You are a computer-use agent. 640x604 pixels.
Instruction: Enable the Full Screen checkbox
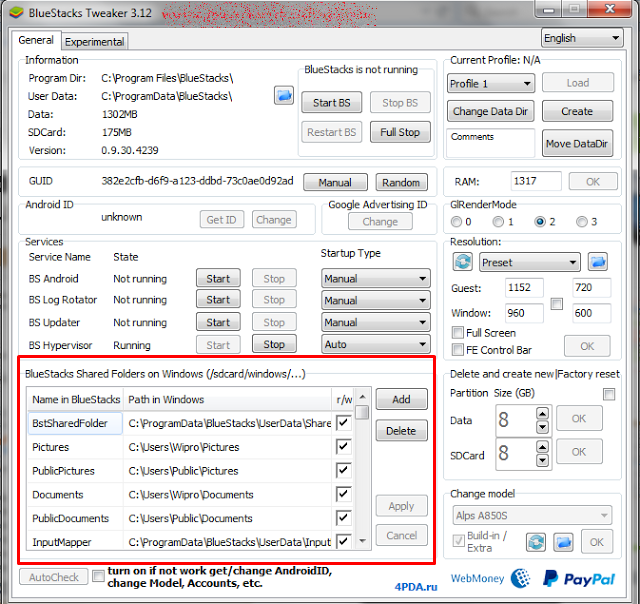pyautogui.click(x=458, y=333)
